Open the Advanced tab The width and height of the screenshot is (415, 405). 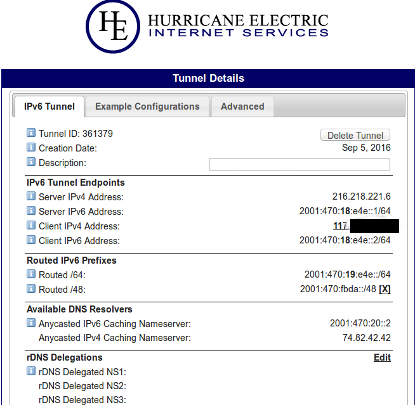point(242,107)
